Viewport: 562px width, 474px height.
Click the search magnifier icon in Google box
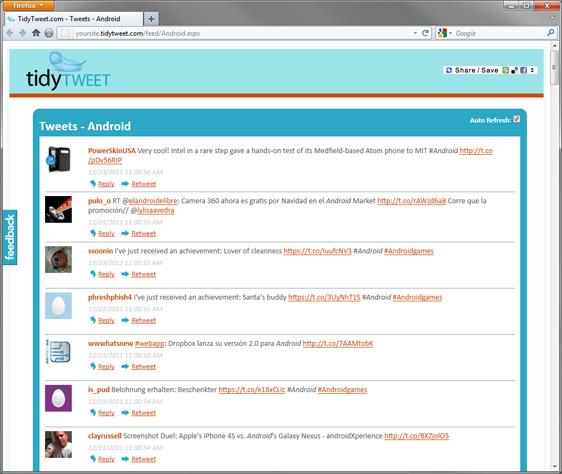click(x=550, y=33)
